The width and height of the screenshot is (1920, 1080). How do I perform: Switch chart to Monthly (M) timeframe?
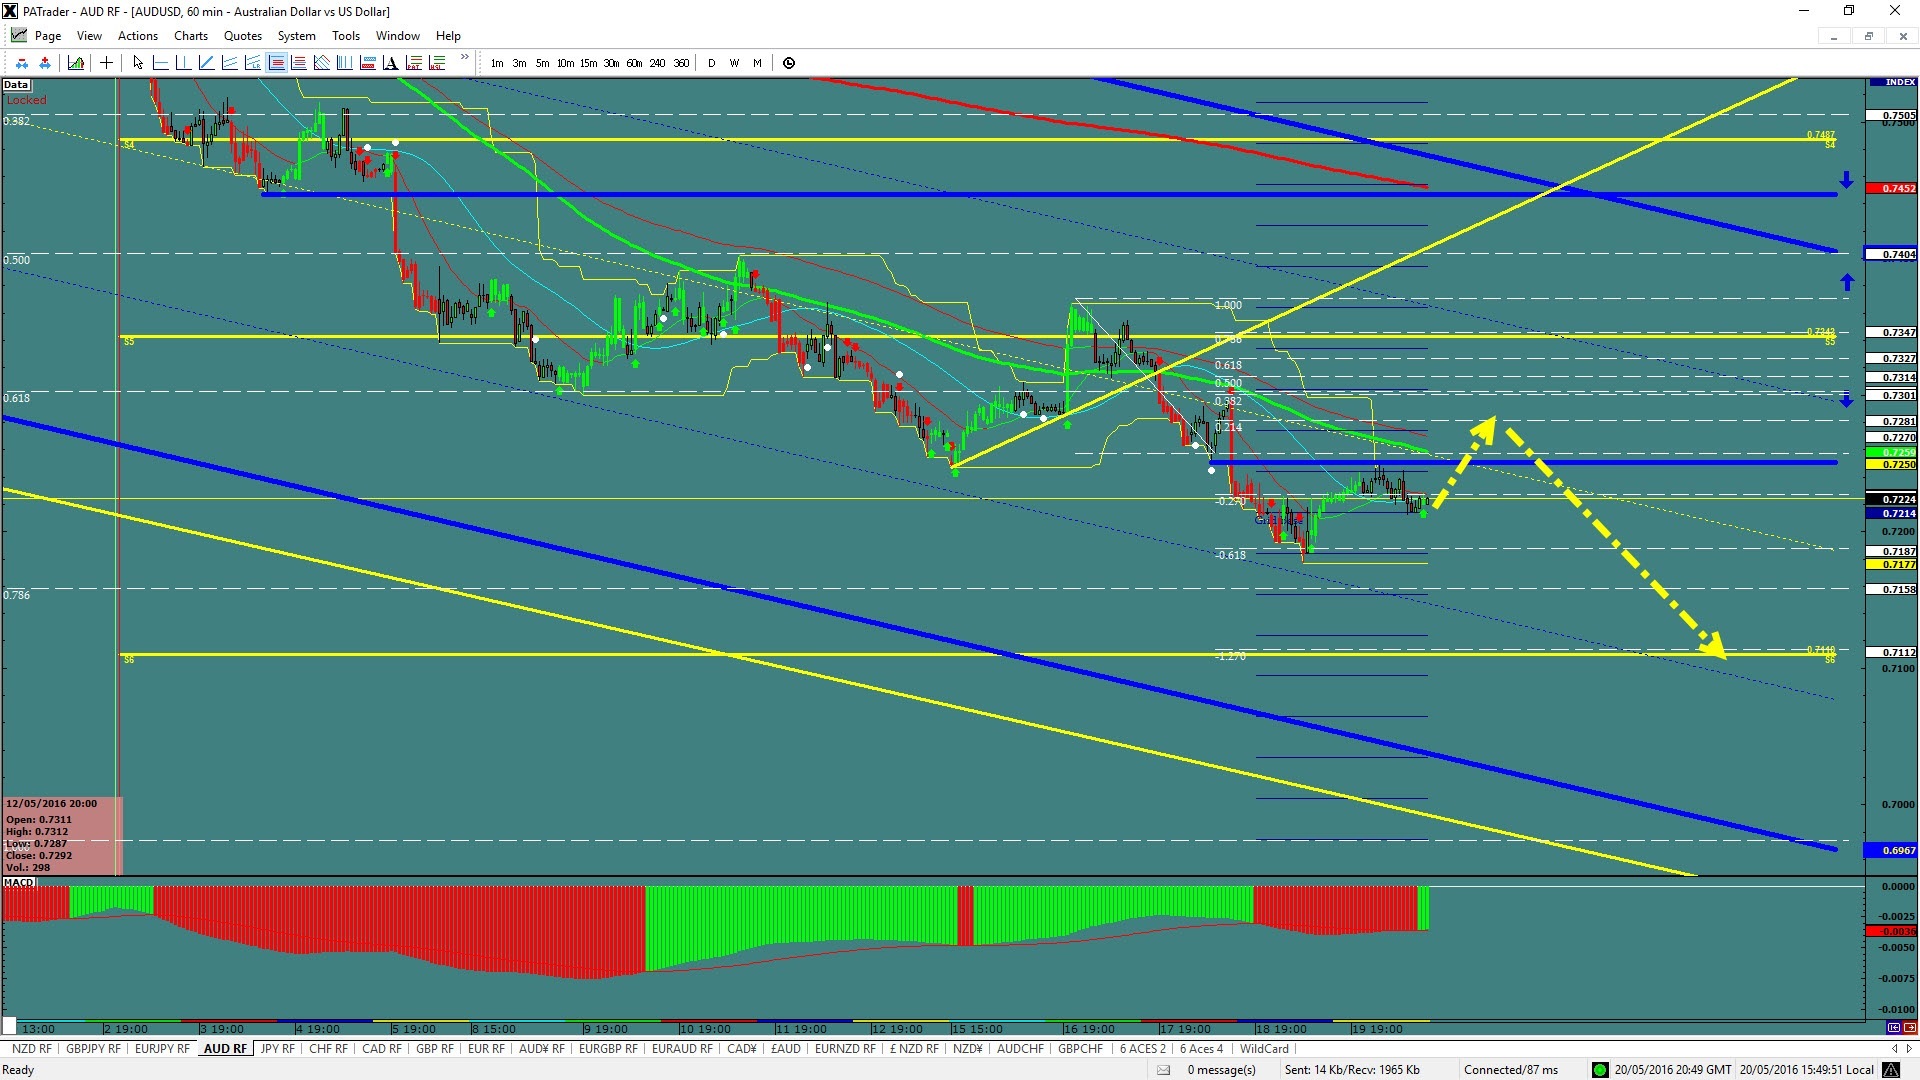point(757,63)
